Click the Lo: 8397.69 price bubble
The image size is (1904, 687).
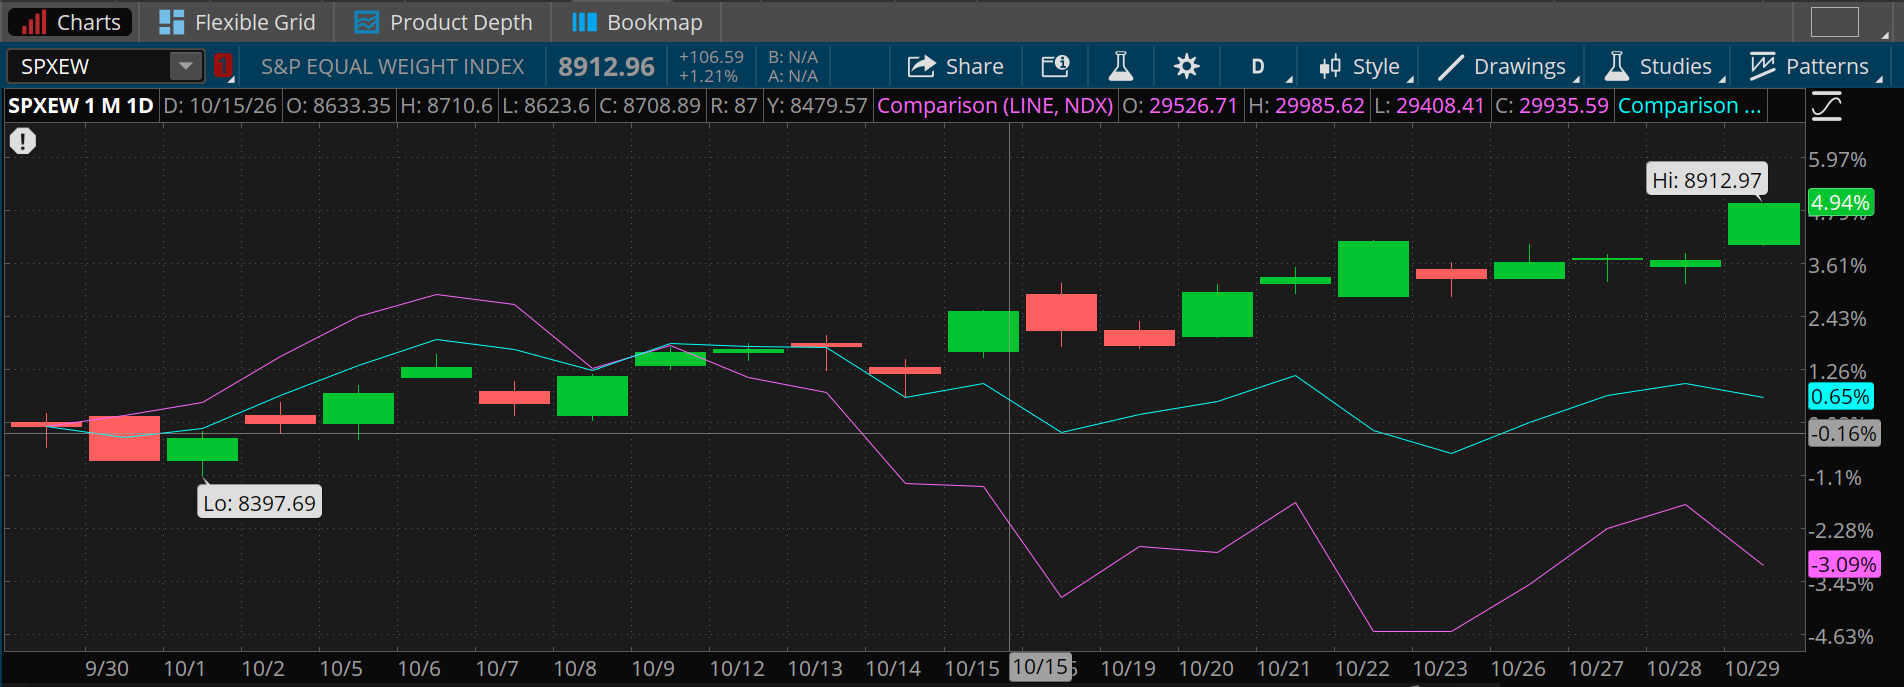pos(260,503)
